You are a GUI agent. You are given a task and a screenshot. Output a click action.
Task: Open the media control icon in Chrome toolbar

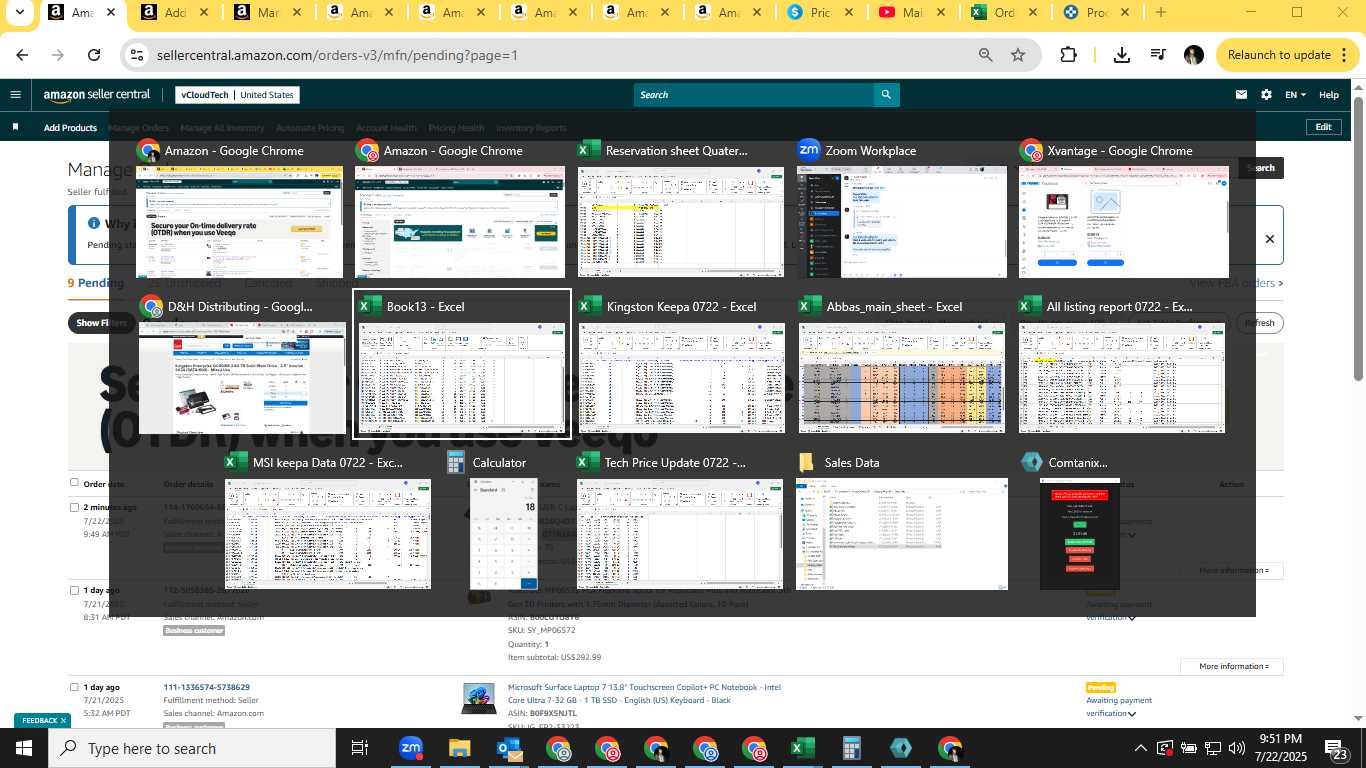tap(1158, 55)
